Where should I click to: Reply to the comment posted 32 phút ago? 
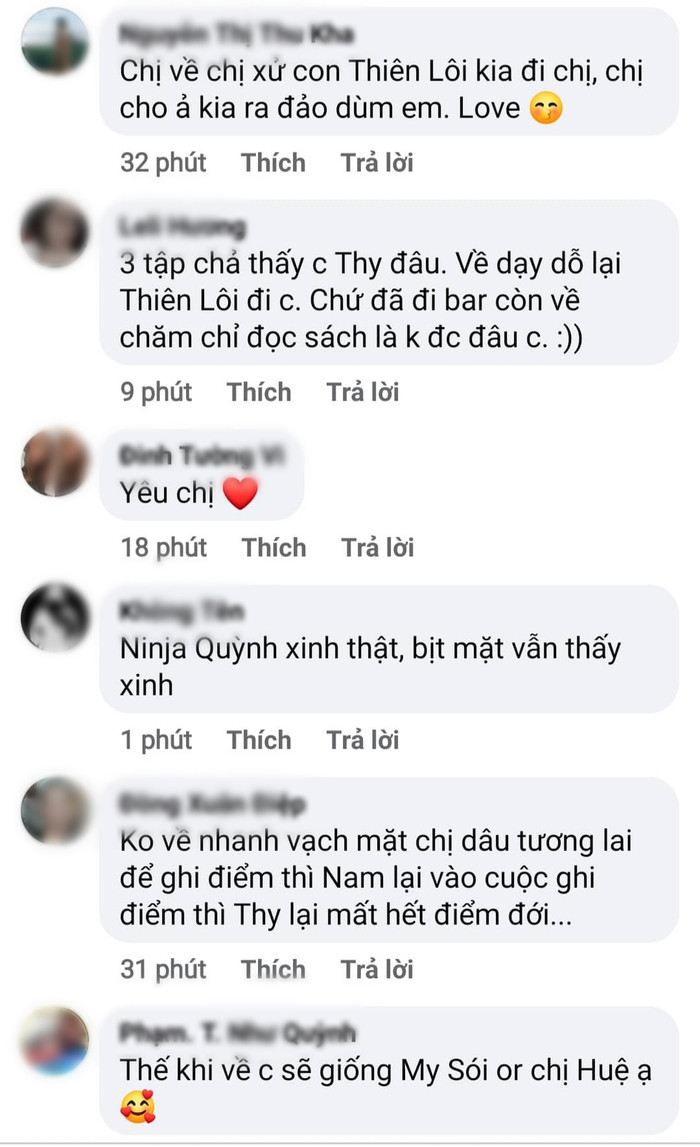(377, 162)
